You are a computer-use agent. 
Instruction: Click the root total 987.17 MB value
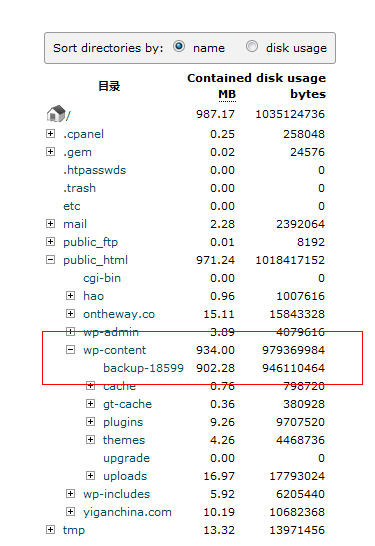tap(216, 114)
